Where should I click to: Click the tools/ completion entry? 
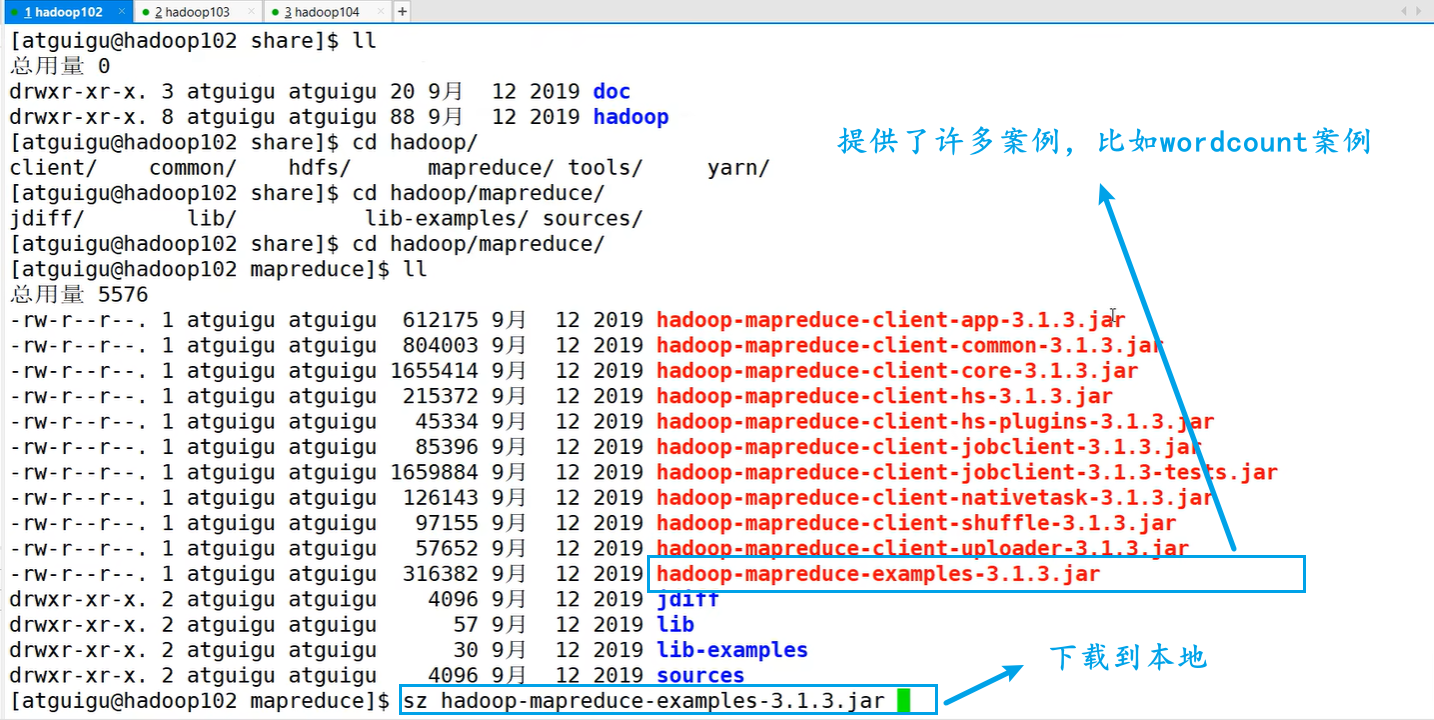pos(606,168)
